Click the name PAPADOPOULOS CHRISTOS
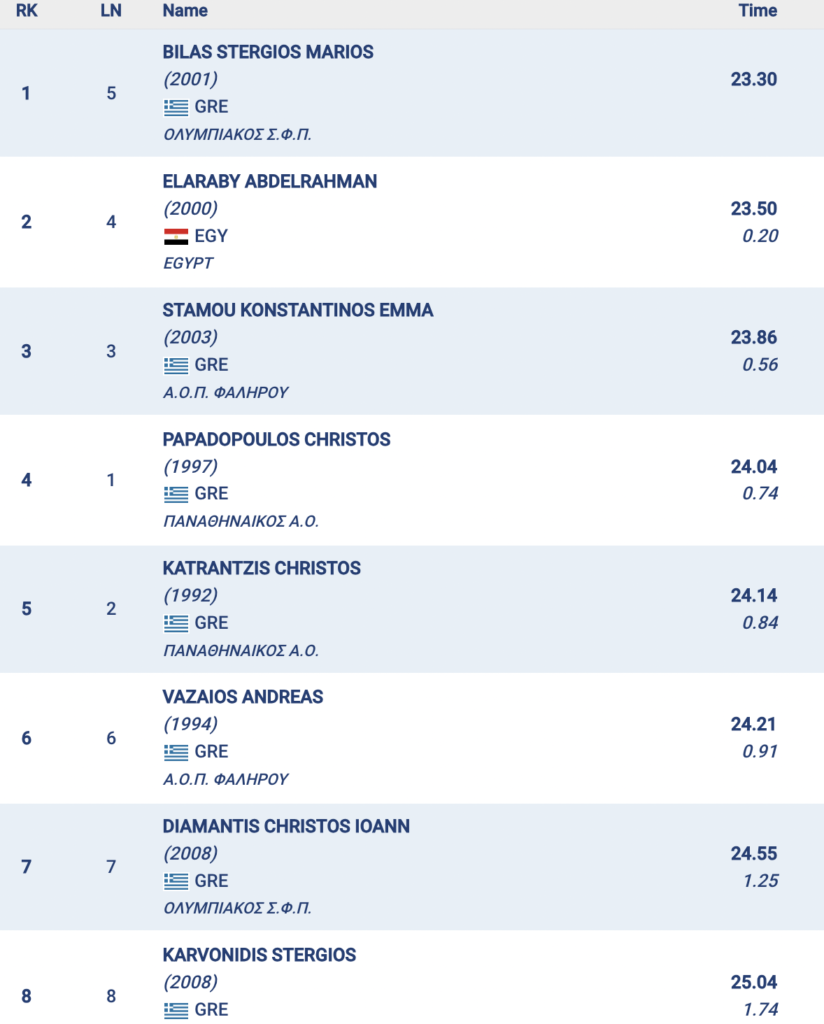The height and width of the screenshot is (1024, 824). 276,439
